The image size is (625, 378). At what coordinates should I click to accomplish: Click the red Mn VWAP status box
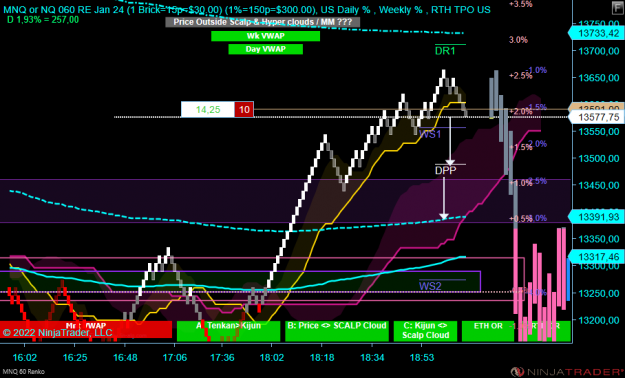86,329
